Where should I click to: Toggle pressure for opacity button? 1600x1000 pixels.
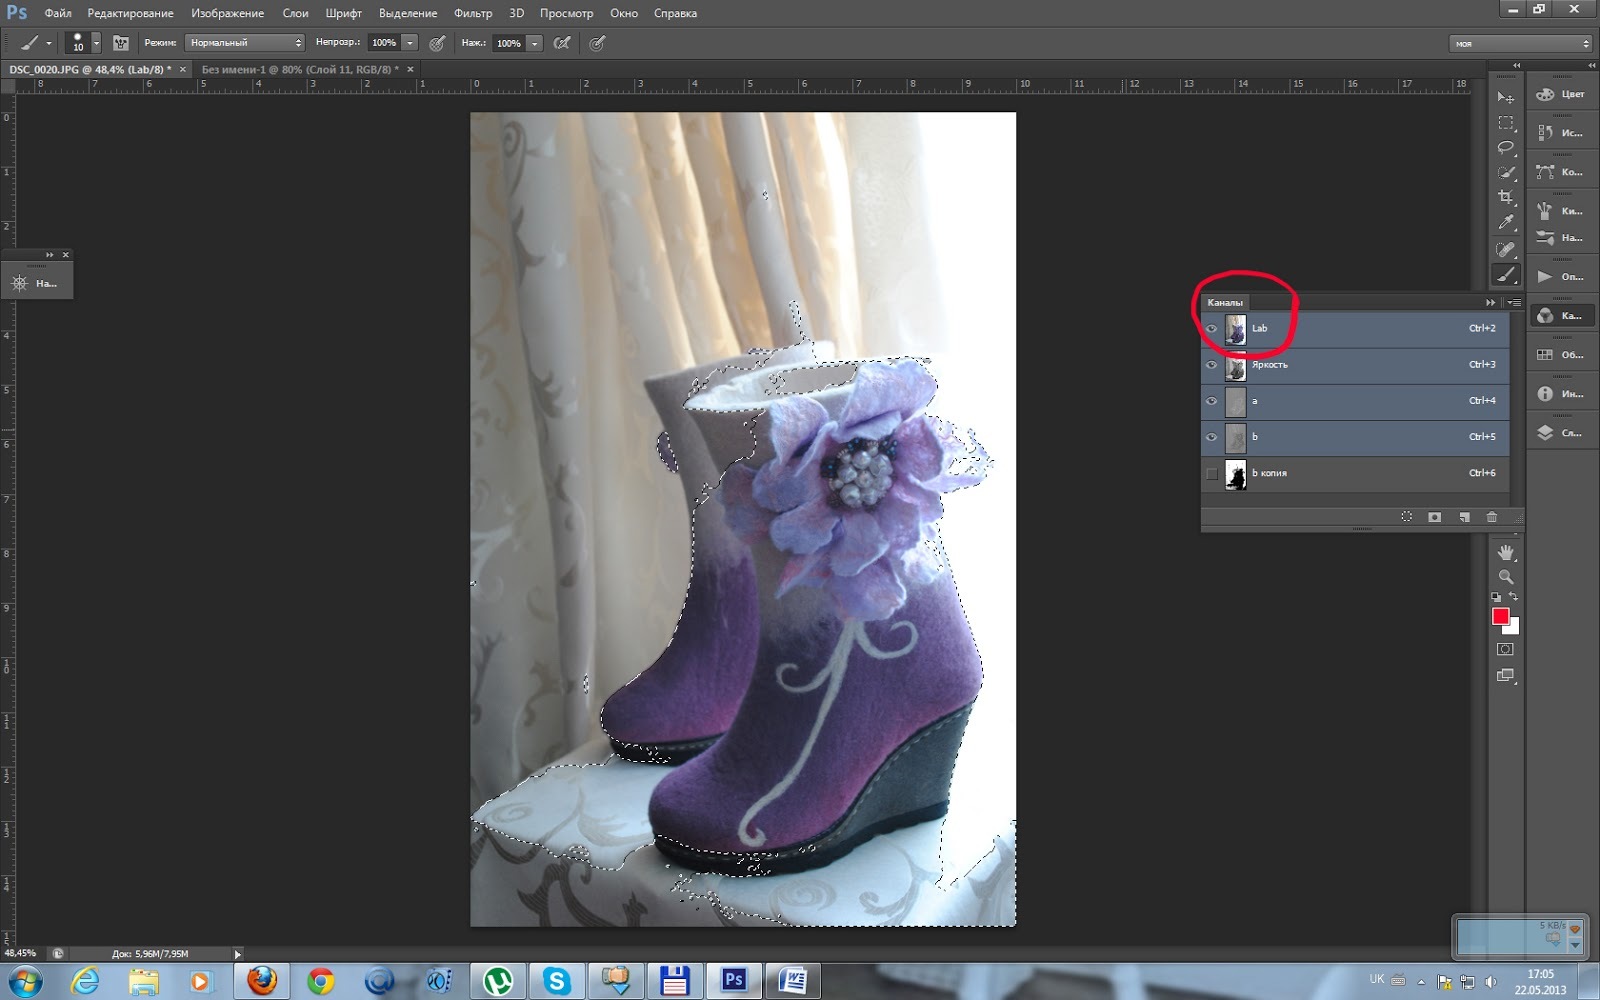(x=437, y=43)
